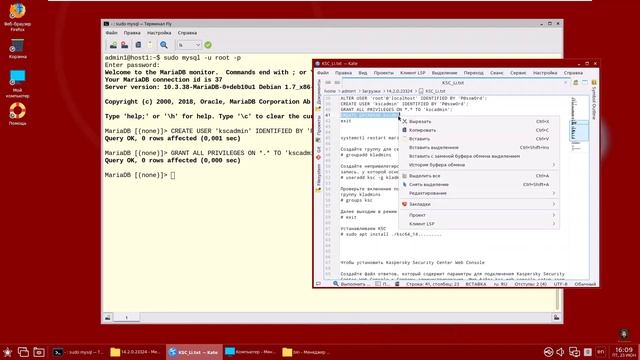Click new tab icon in terminal toolbar
Viewport: 640px width, 360px height.
coord(113,45)
